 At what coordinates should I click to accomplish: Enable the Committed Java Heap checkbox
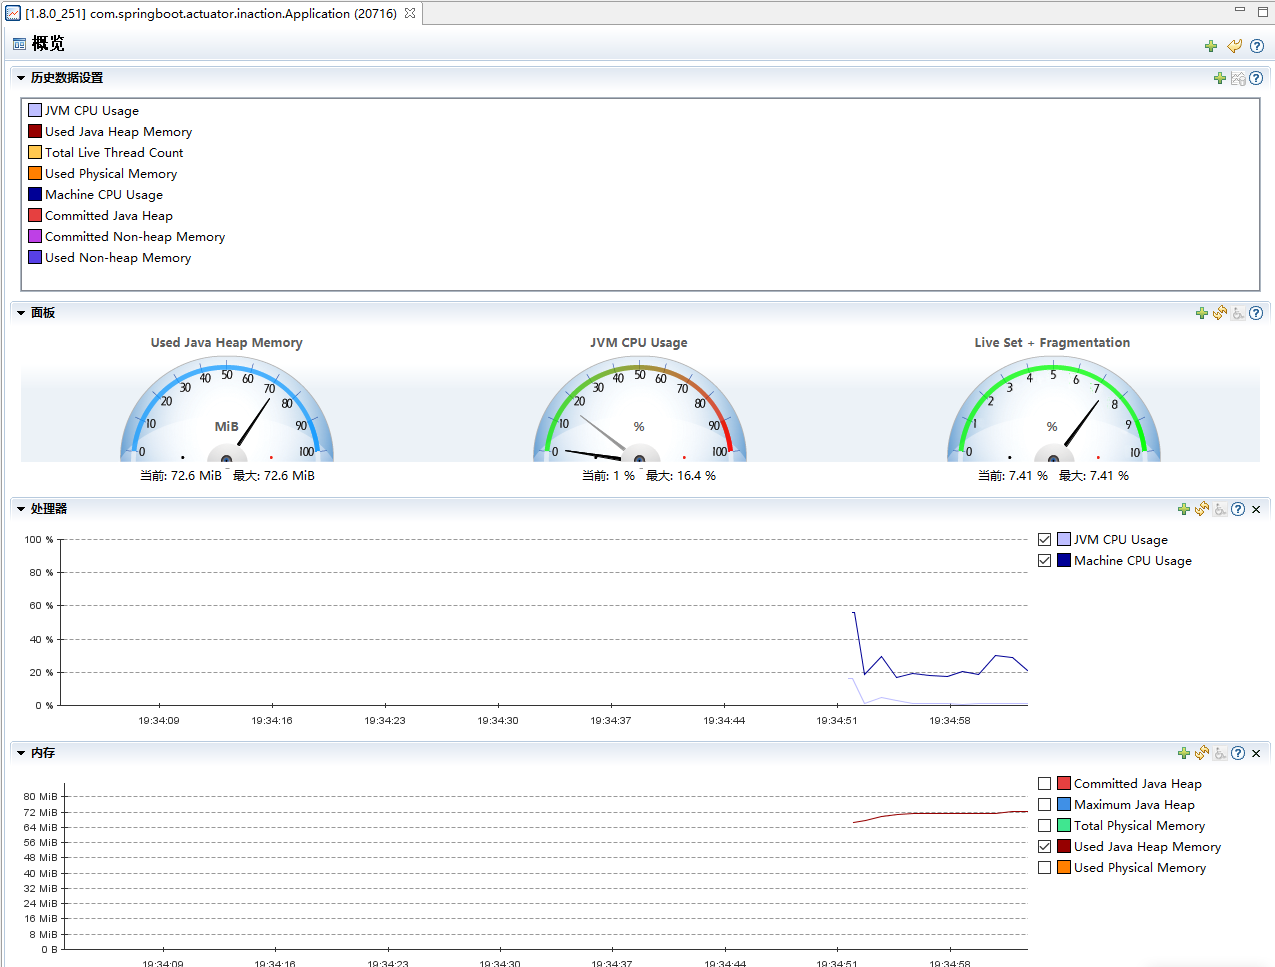(1045, 783)
